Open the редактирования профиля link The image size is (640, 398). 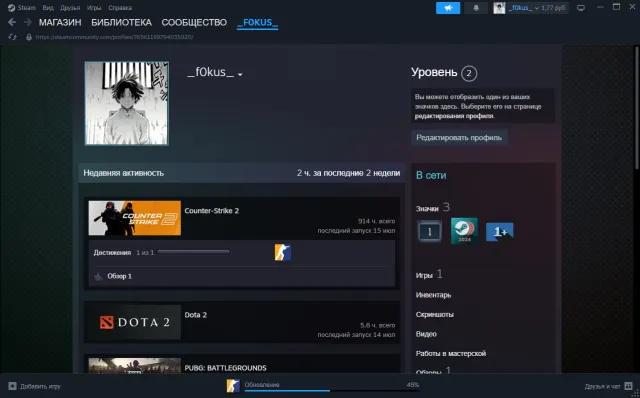454,116
